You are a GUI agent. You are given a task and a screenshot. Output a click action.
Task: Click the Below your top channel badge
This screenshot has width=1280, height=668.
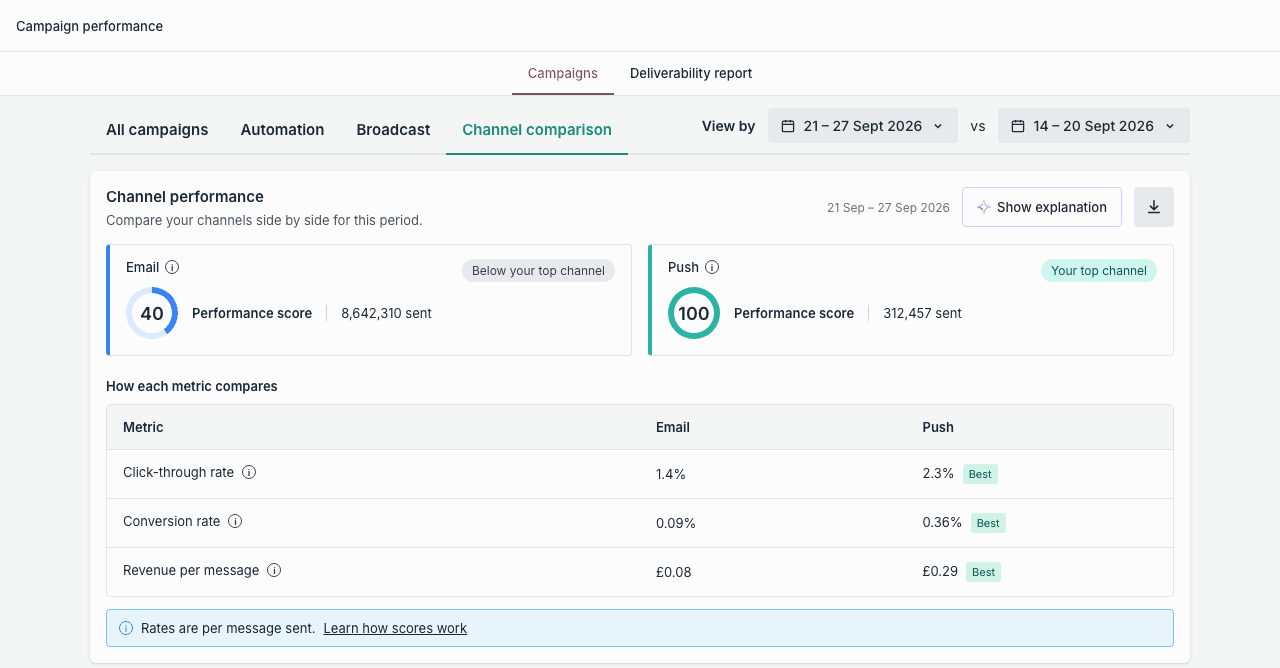coord(538,271)
